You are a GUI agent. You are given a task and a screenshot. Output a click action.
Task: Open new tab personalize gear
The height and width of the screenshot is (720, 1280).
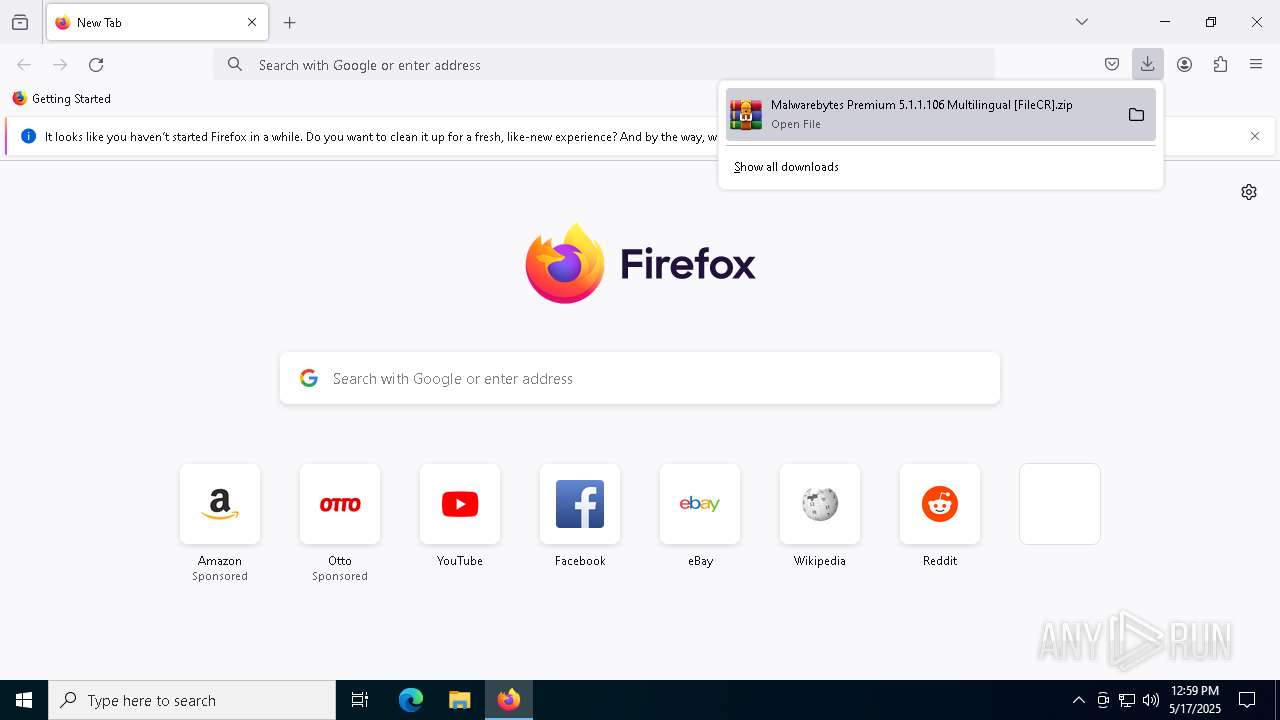[1249, 192]
